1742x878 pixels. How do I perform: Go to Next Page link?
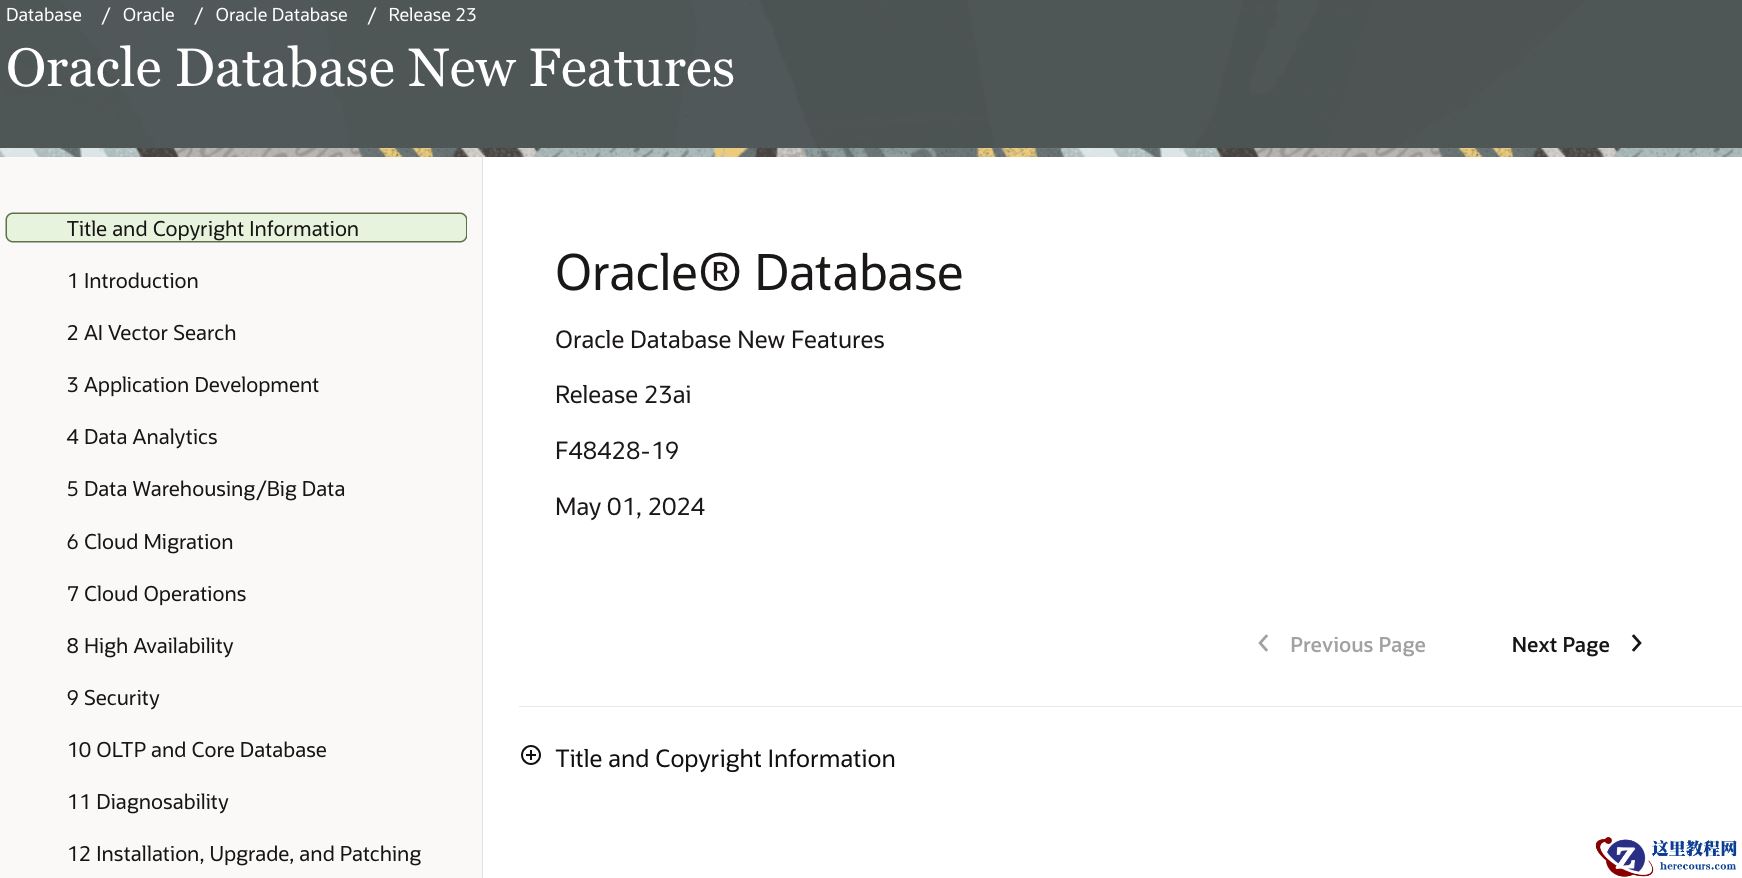[1560, 645]
